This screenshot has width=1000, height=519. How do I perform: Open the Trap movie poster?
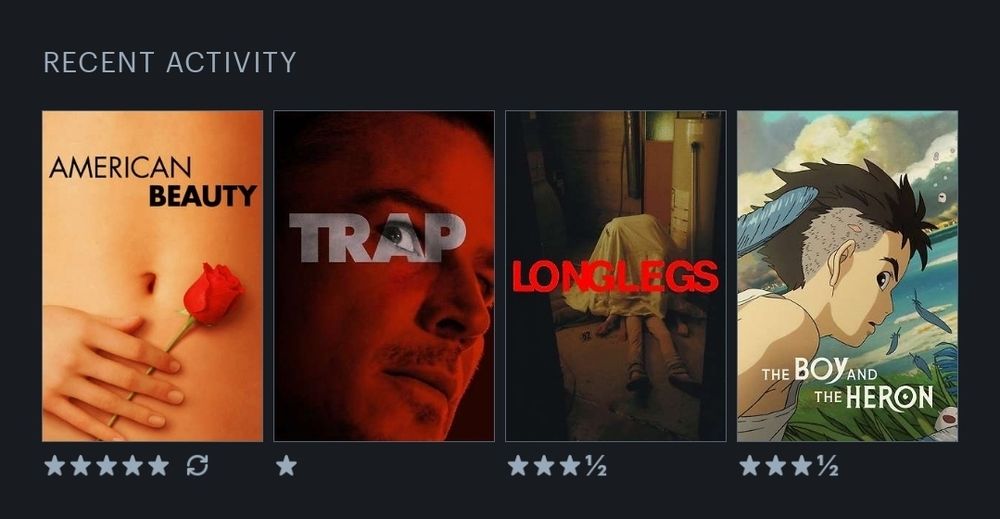pyautogui.click(x=384, y=276)
